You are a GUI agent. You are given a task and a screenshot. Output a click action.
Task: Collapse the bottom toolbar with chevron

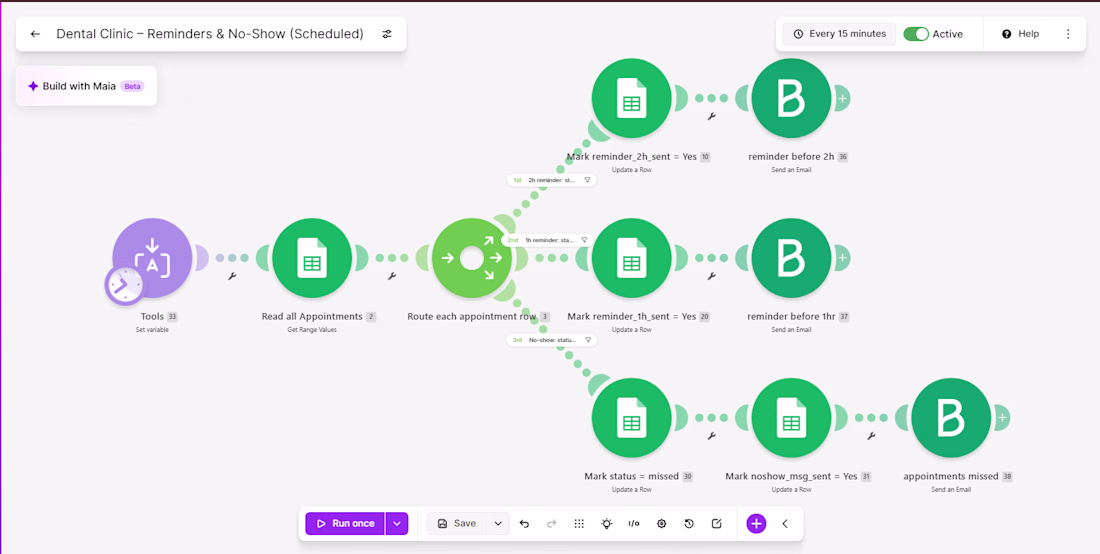[x=785, y=523]
